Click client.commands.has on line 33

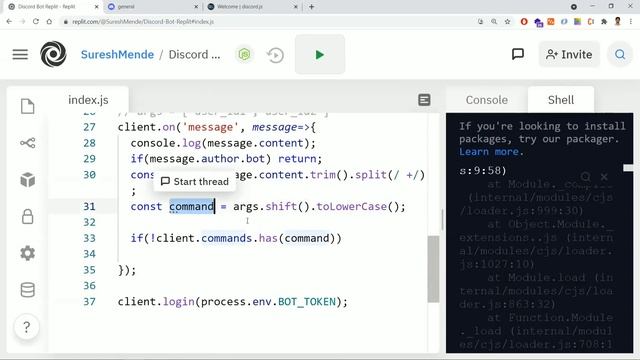coord(217,238)
